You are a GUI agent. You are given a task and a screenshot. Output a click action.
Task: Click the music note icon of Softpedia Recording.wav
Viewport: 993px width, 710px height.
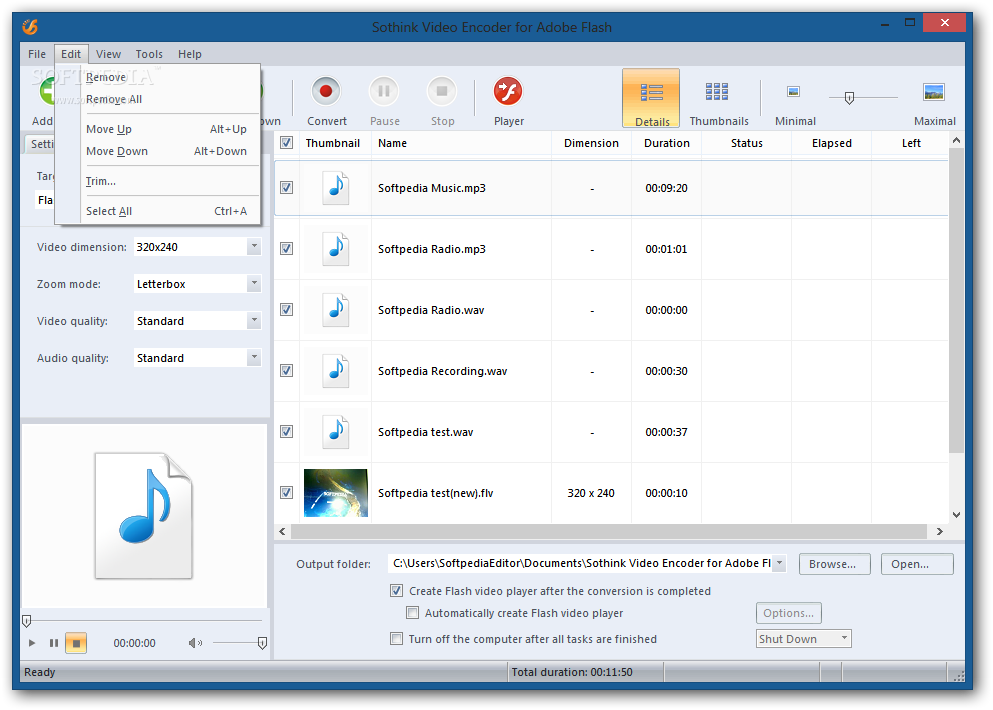click(x=336, y=371)
